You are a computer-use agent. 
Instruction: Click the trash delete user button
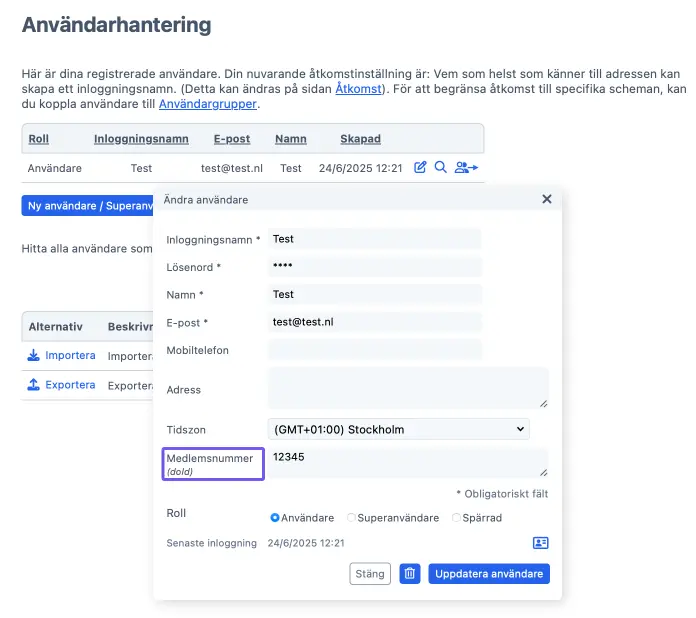(x=410, y=574)
